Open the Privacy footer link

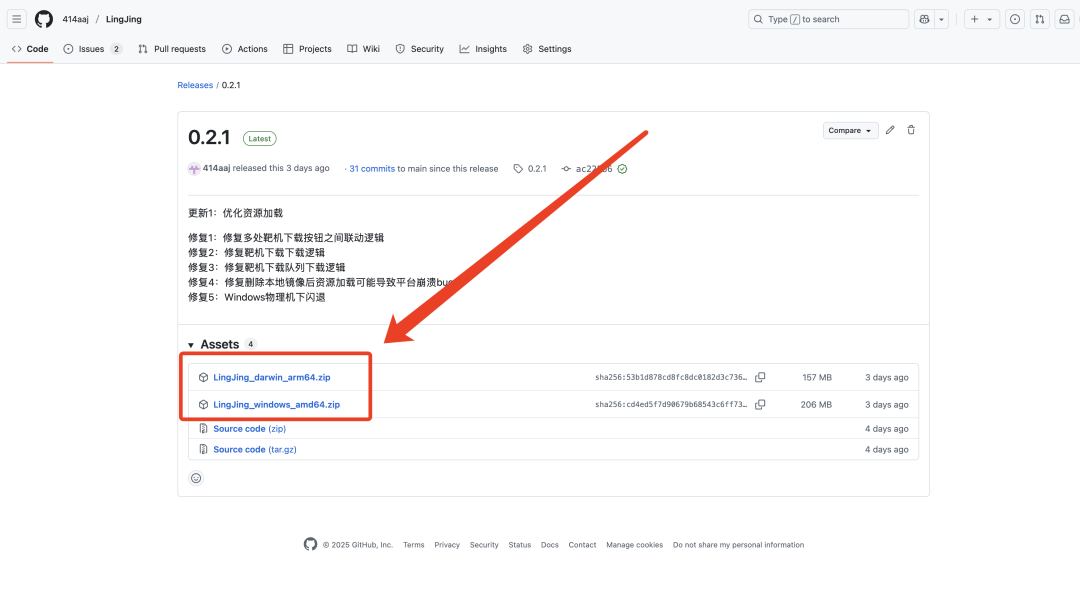point(447,545)
